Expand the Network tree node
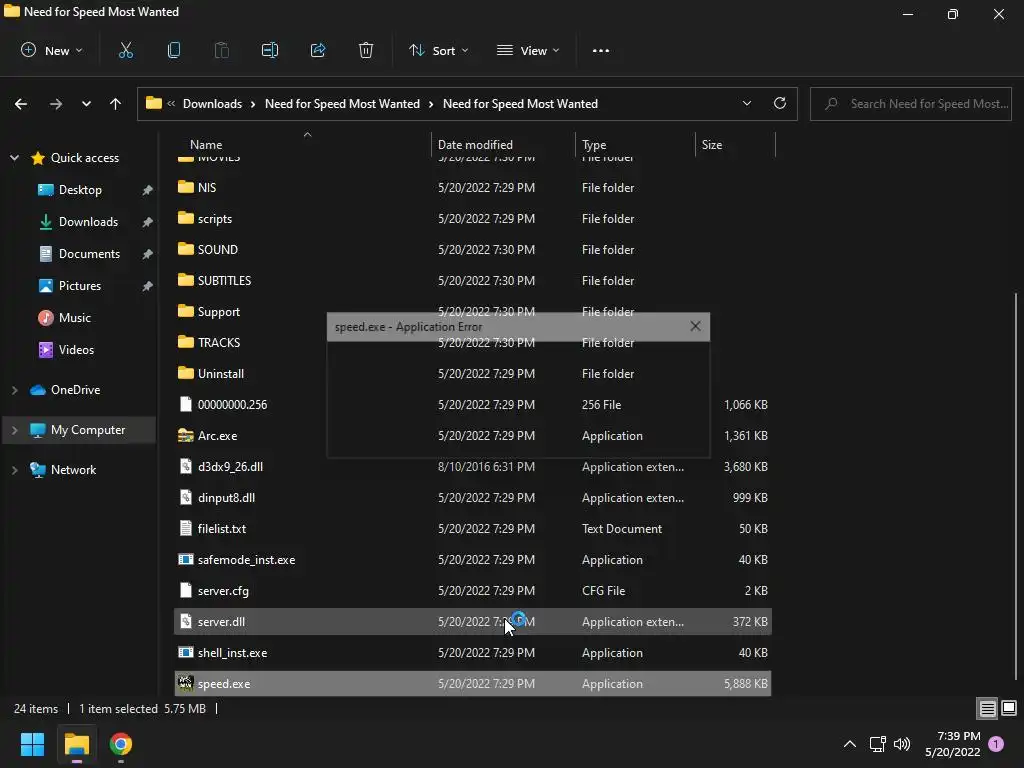Viewport: 1024px width, 768px height. 14,470
